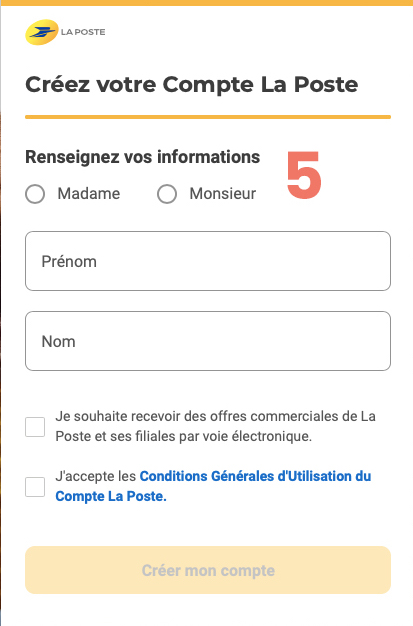Click the orange divider line under the title
The height and width of the screenshot is (626, 413).
pos(208,117)
